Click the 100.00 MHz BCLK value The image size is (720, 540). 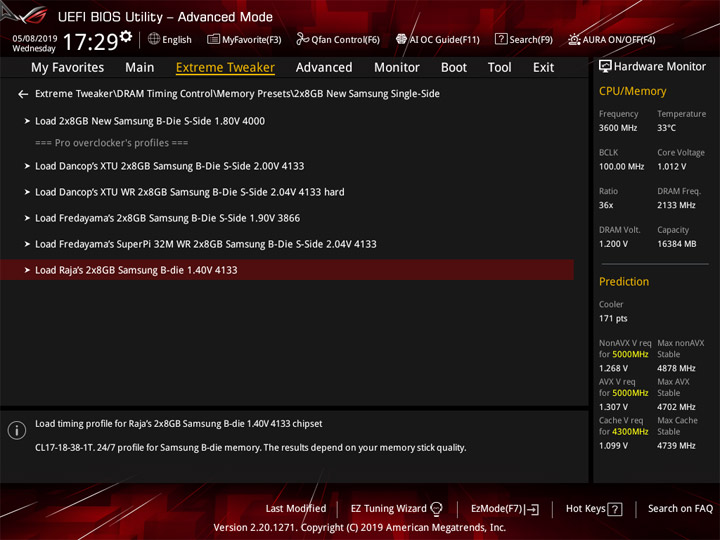[621, 167]
